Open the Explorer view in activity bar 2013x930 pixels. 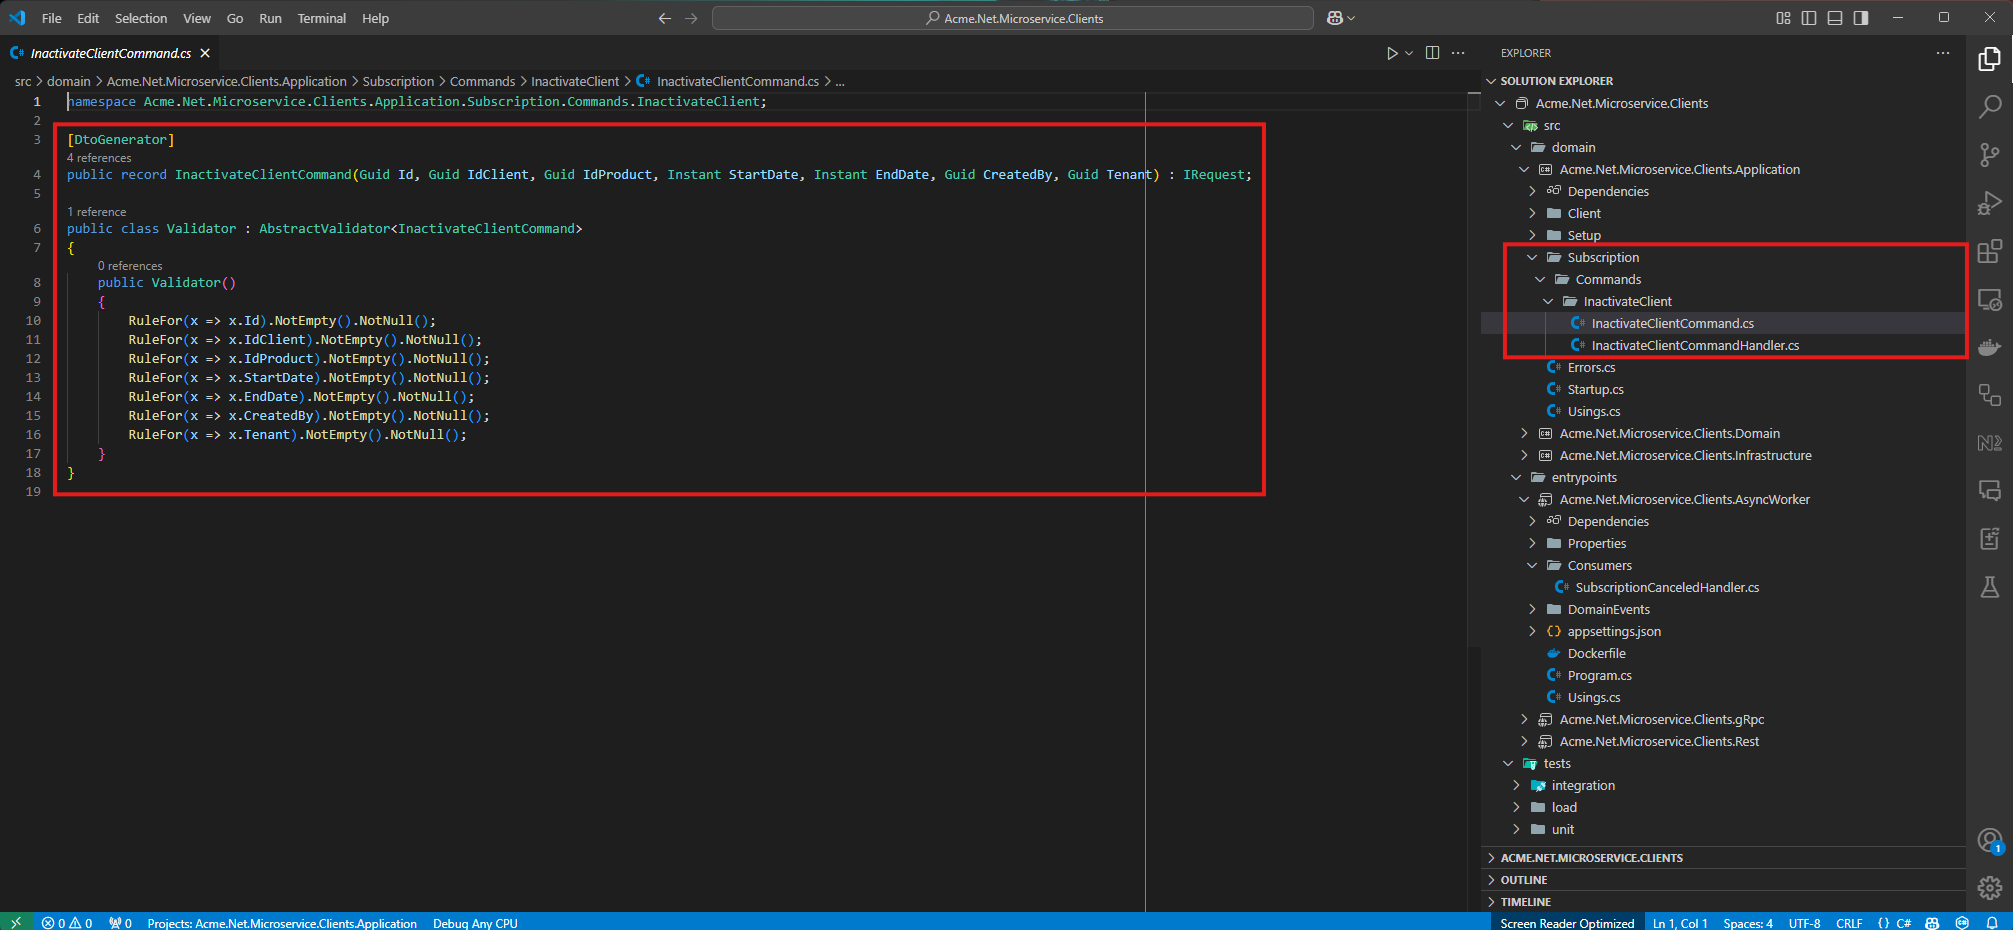[1990, 59]
